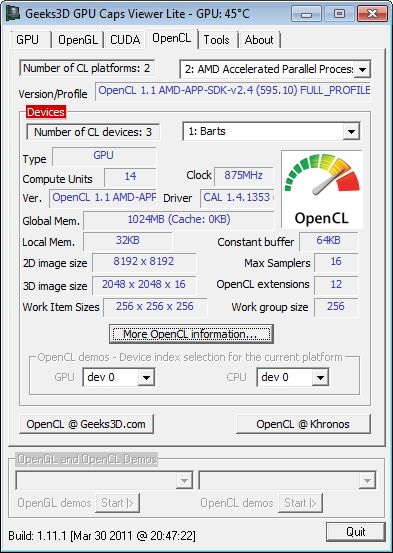The width and height of the screenshot is (393, 553).
Task: Click the Number of CL platforms field
Action: [x=87, y=68]
